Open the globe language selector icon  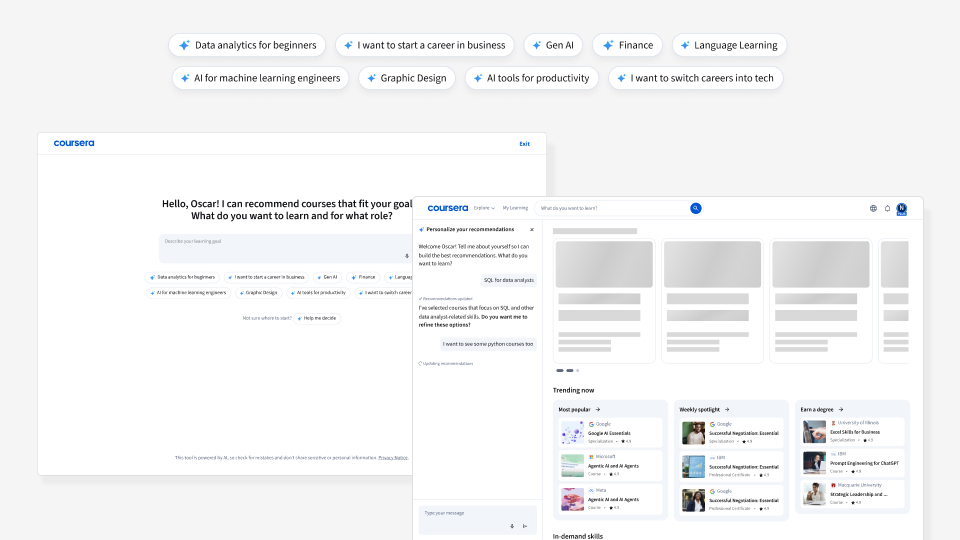tap(873, 208)
